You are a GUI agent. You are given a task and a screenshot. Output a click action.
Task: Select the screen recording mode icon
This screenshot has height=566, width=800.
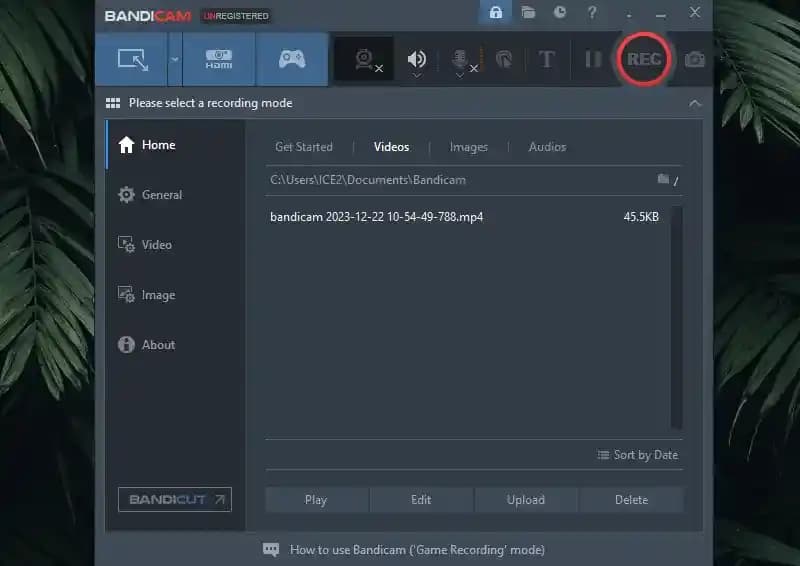click(x=133, y=59)
